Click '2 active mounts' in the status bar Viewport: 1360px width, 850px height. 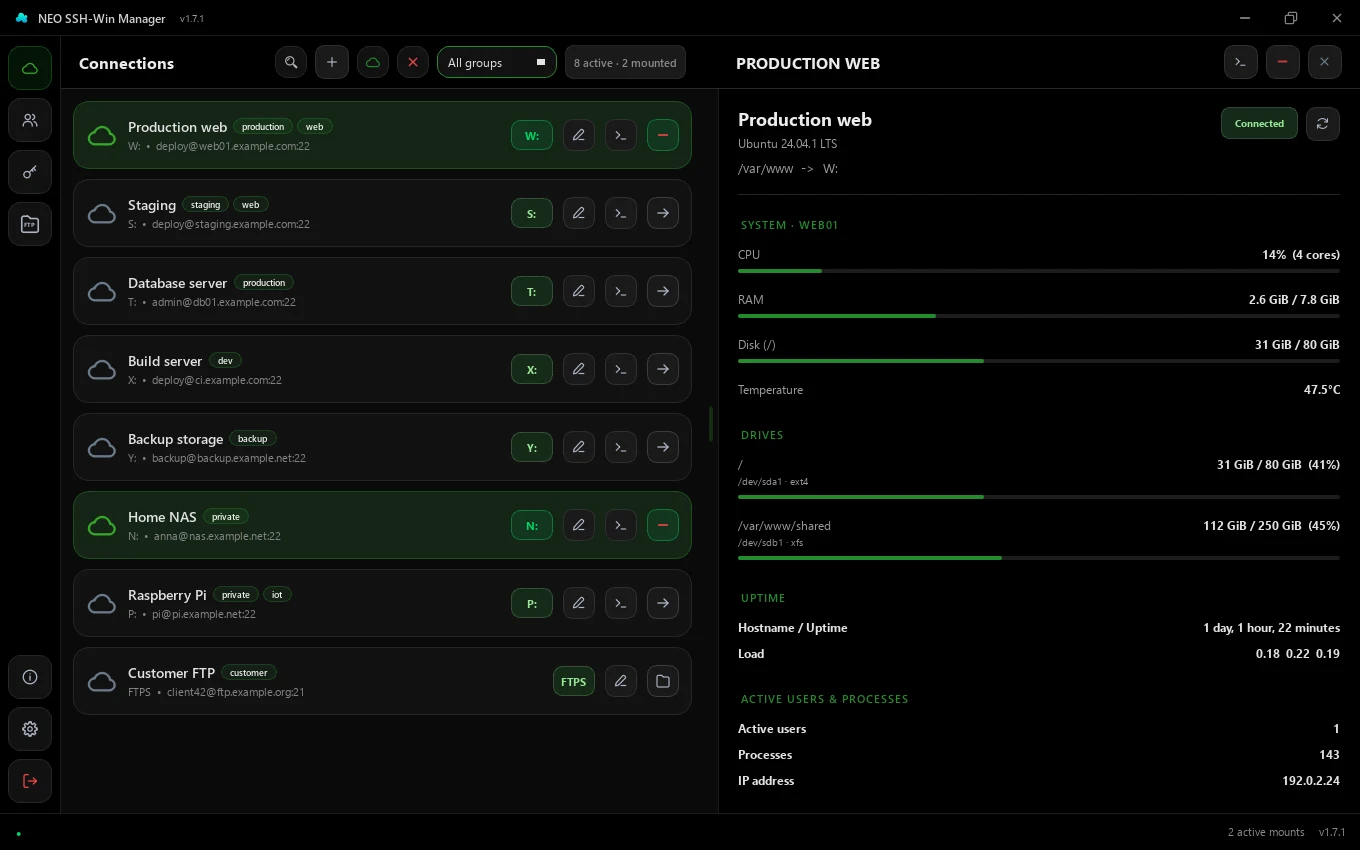click(1266, 832)
